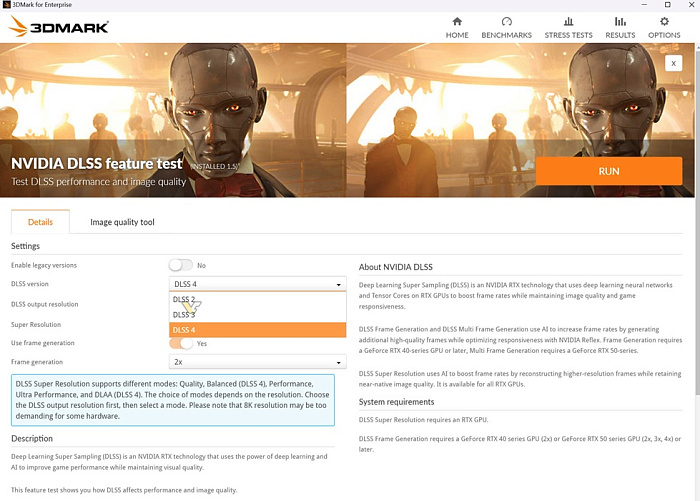This screenshot has width=700, height=501.
Task: Click the 'Enable legacy versions' label
Action: (x=44, y=265)
